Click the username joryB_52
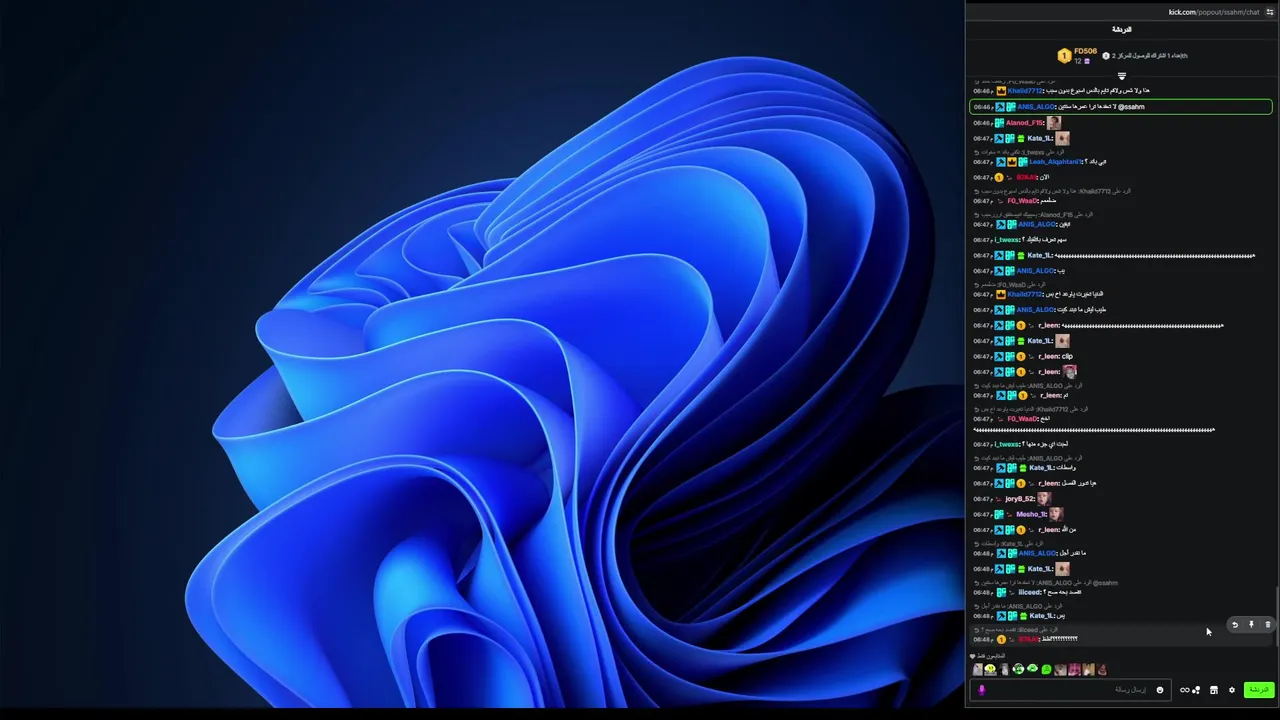 [x=1020, y=499]
